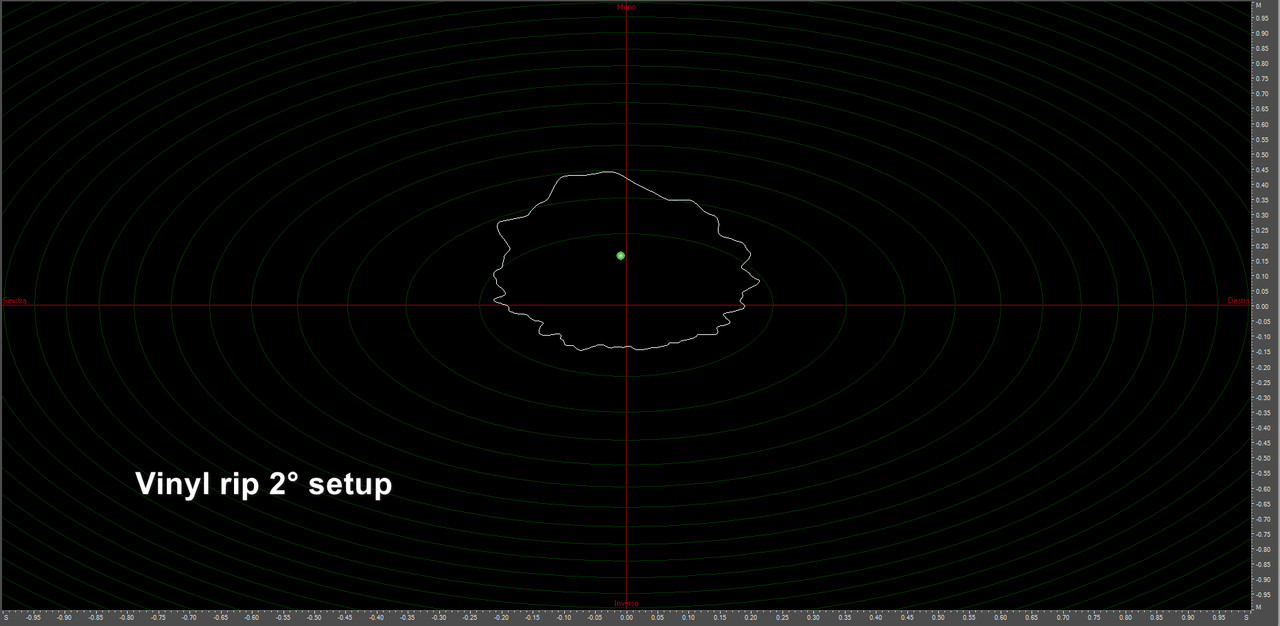The height and width of the screenshot is (626, 1280).
Task: Click the red 'Inverse' axis label
Action: tap(626, 603)
